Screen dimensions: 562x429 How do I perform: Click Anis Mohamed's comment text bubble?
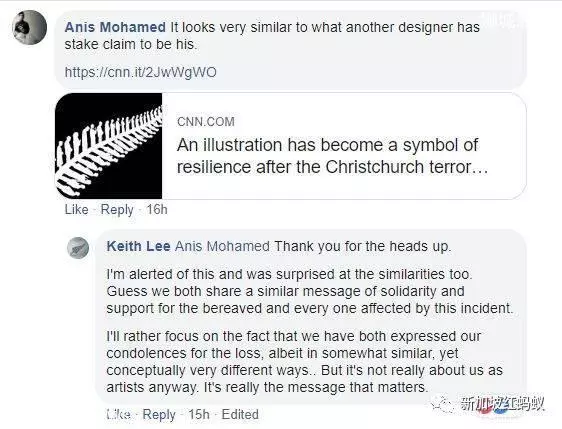click(x=291, y=49)
